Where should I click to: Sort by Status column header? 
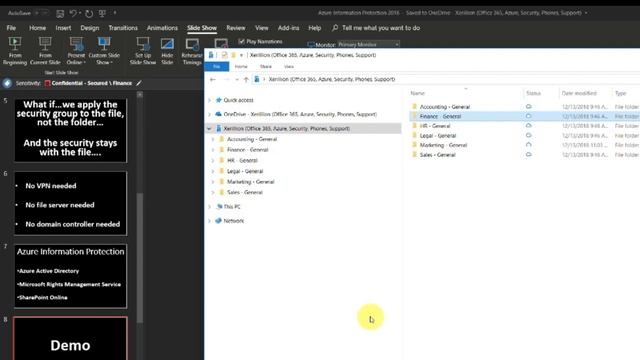(x=533, y=93)
